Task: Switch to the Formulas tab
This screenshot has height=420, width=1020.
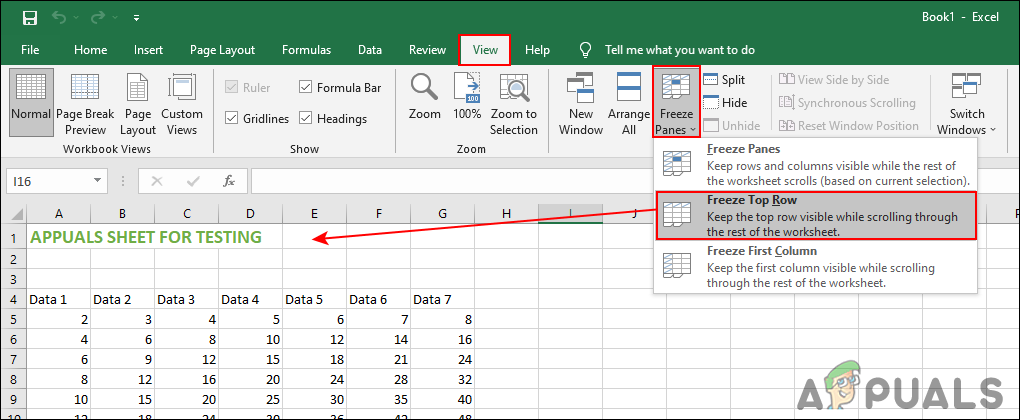Action: pyautogui.click(x=306, y=50)
